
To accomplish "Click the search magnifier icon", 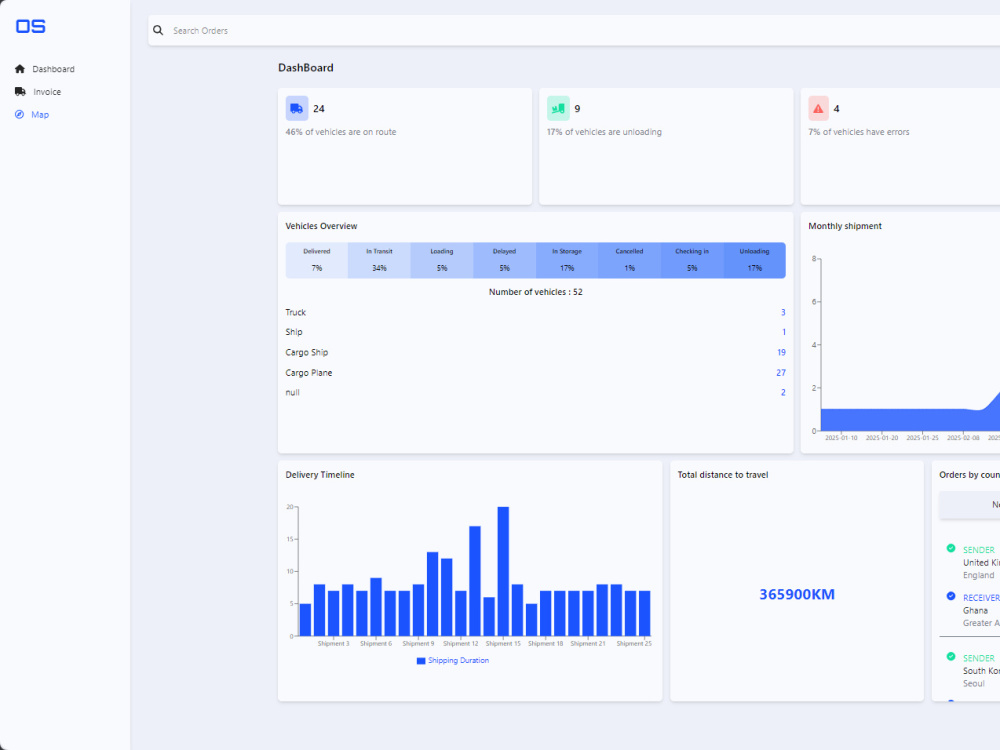I will click(x=158, y=30).
